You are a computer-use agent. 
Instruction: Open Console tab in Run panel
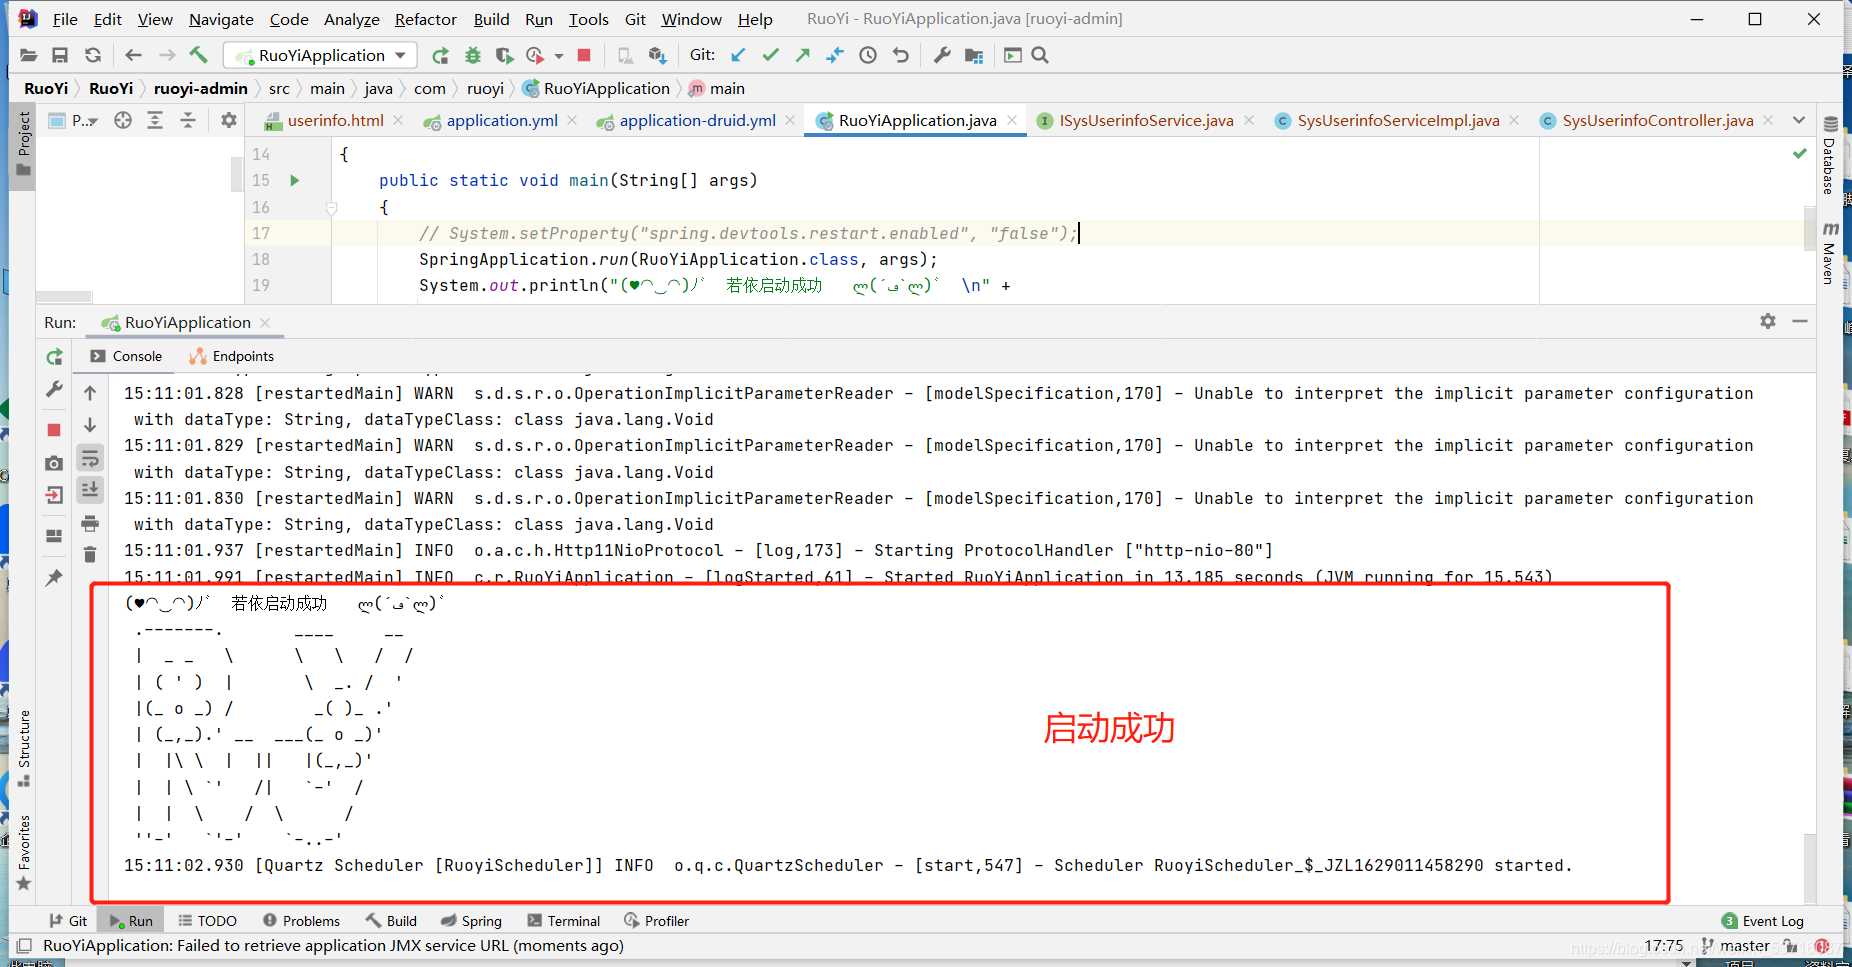(126, 356)
